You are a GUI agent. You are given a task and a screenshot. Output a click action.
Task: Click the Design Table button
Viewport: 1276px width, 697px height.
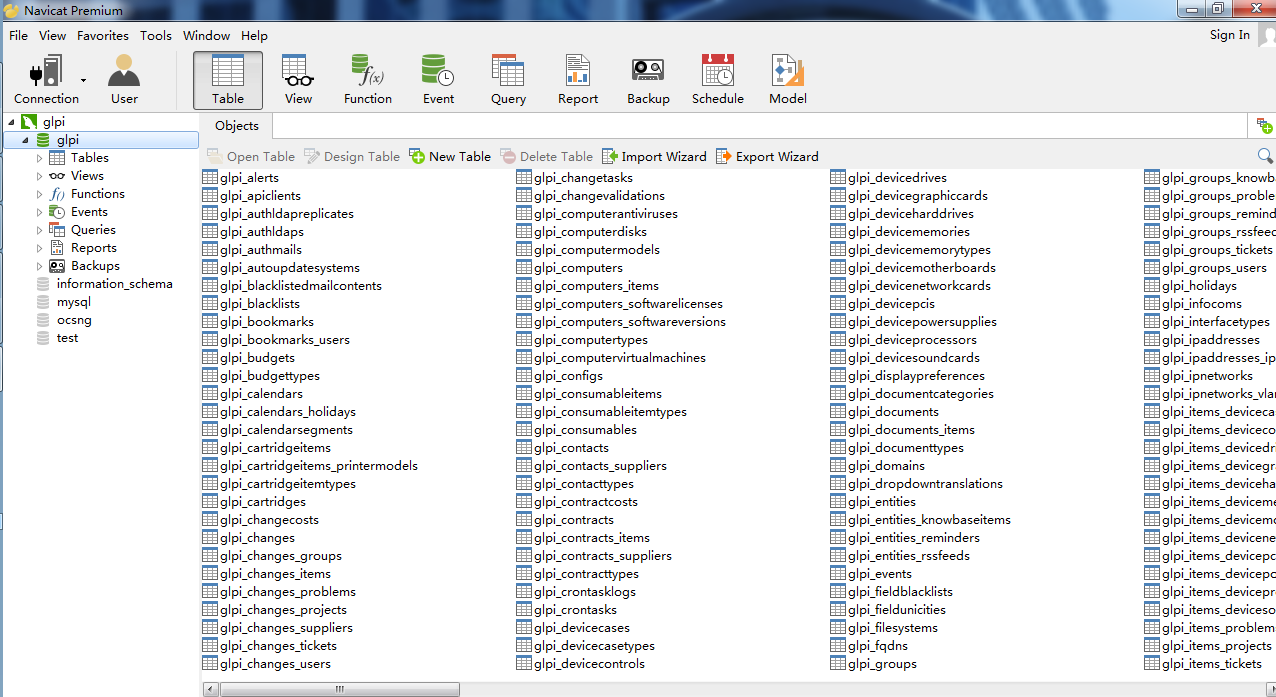pyautogui.click(x=352, y=156)
